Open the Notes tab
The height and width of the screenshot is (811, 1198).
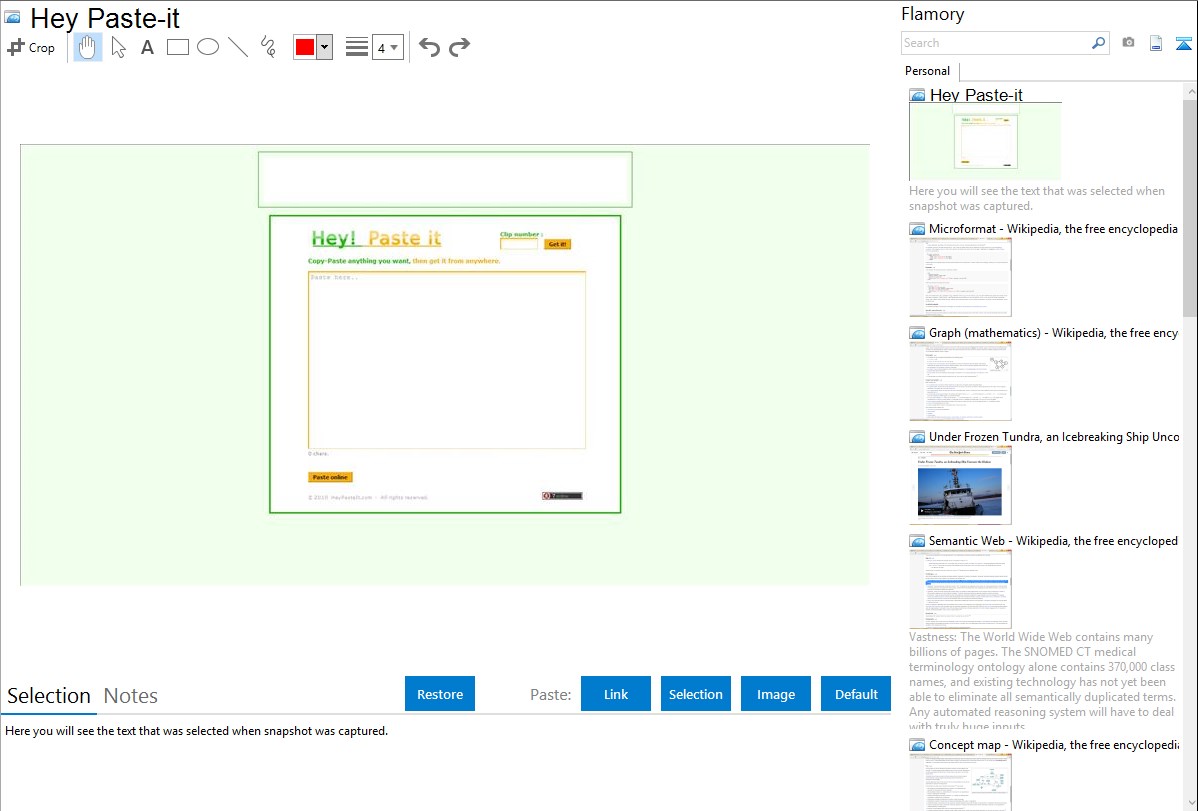pyautogui.click(x=131, y=696)
